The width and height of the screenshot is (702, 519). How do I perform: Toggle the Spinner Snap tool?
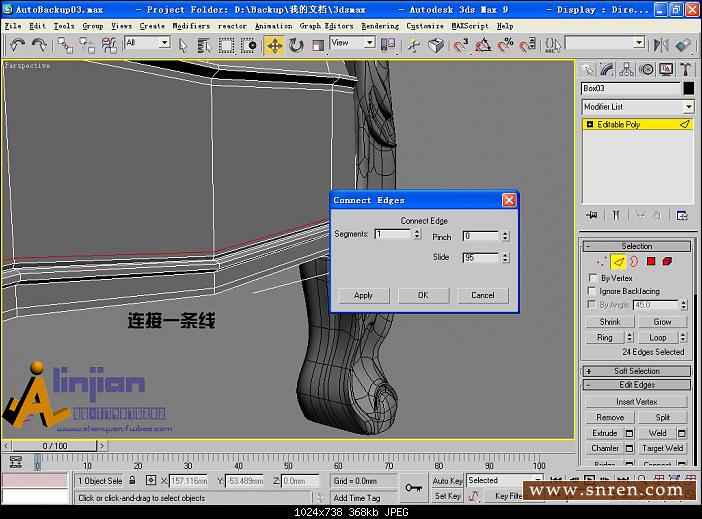[x=527, y=45]
